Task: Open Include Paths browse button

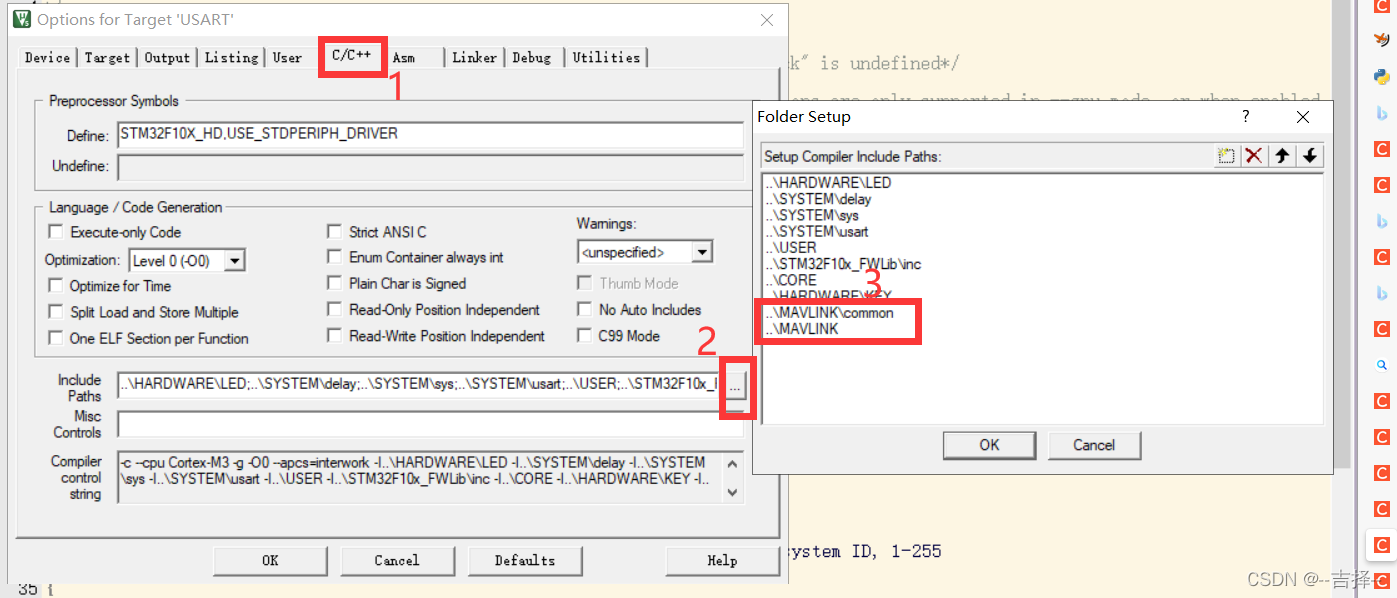Action: [736, 385]
